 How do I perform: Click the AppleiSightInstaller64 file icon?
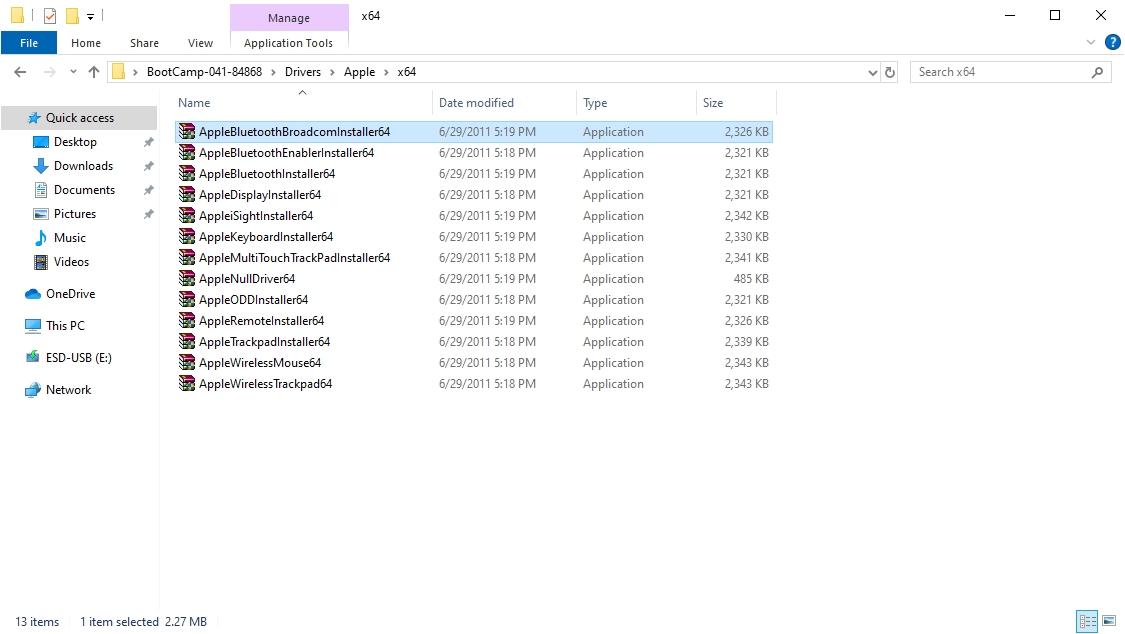[187, 215]
